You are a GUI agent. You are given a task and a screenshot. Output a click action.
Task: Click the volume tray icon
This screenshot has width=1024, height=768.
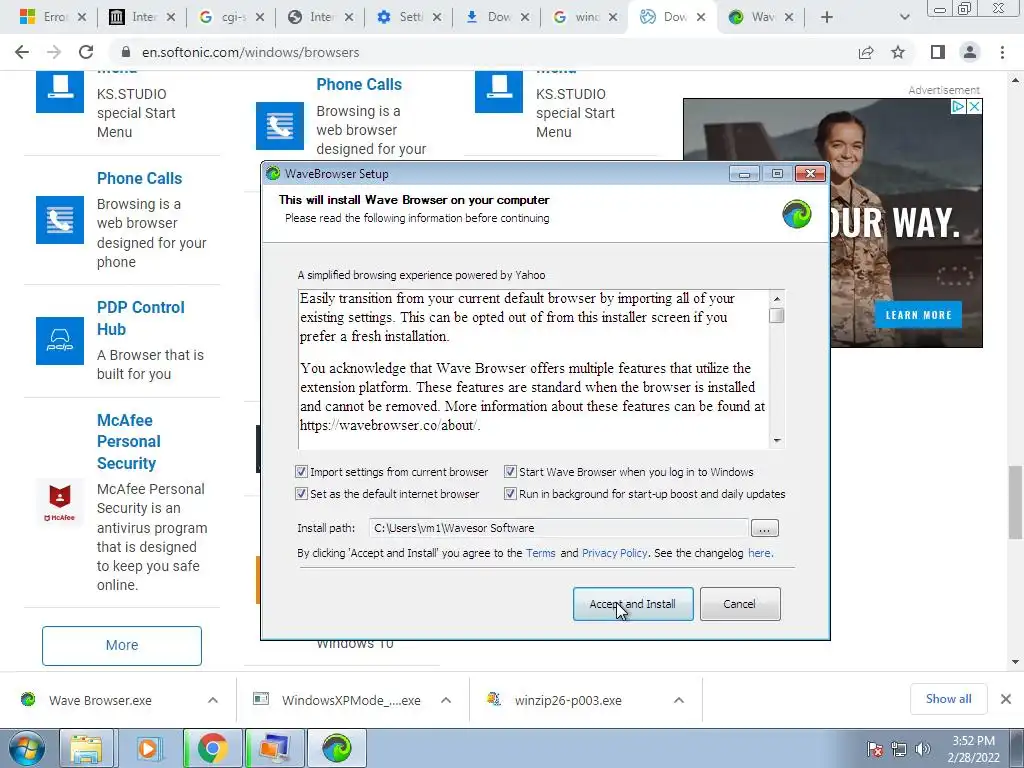coord(923,749)
